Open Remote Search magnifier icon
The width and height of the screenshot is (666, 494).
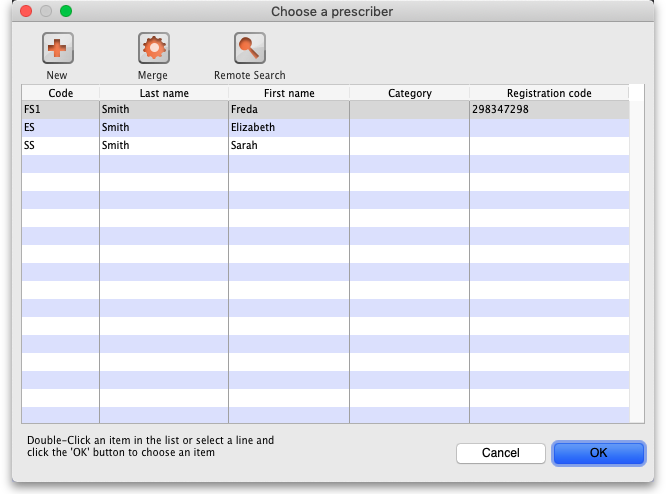(x=249, y=48)
